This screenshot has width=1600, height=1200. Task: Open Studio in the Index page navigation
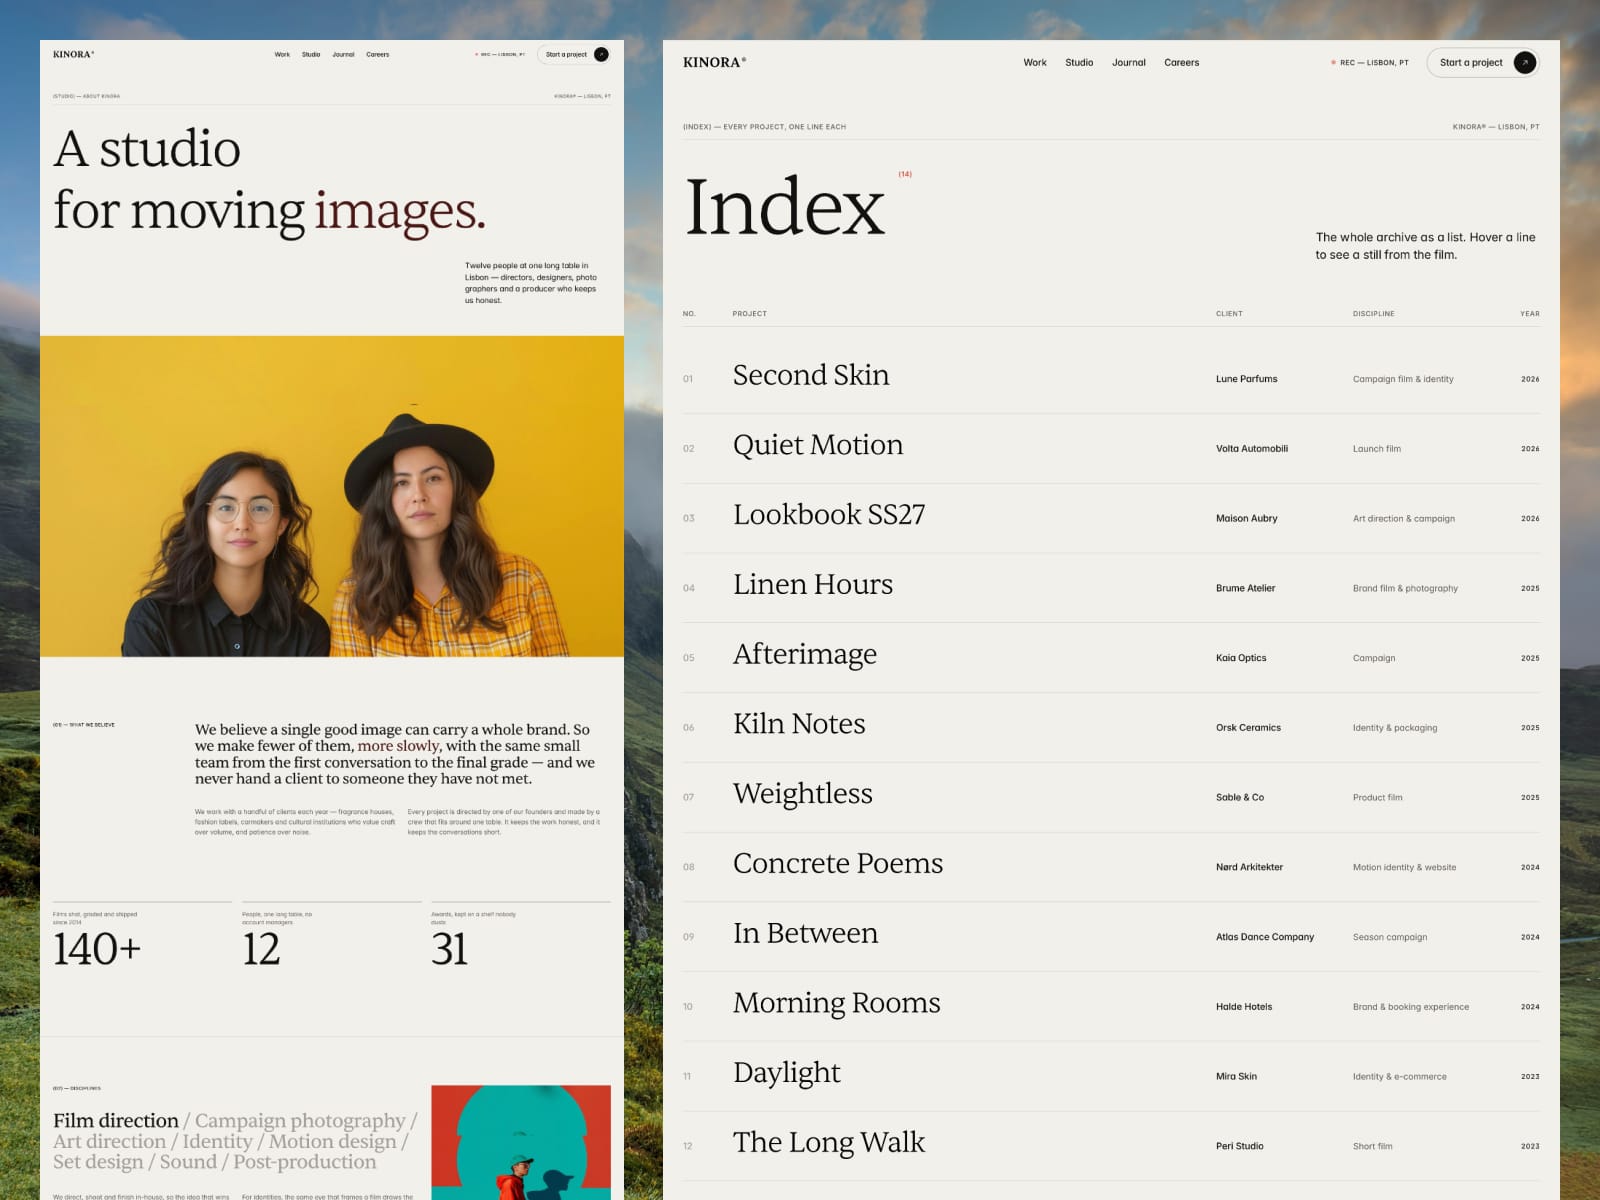coord(1079,62)
